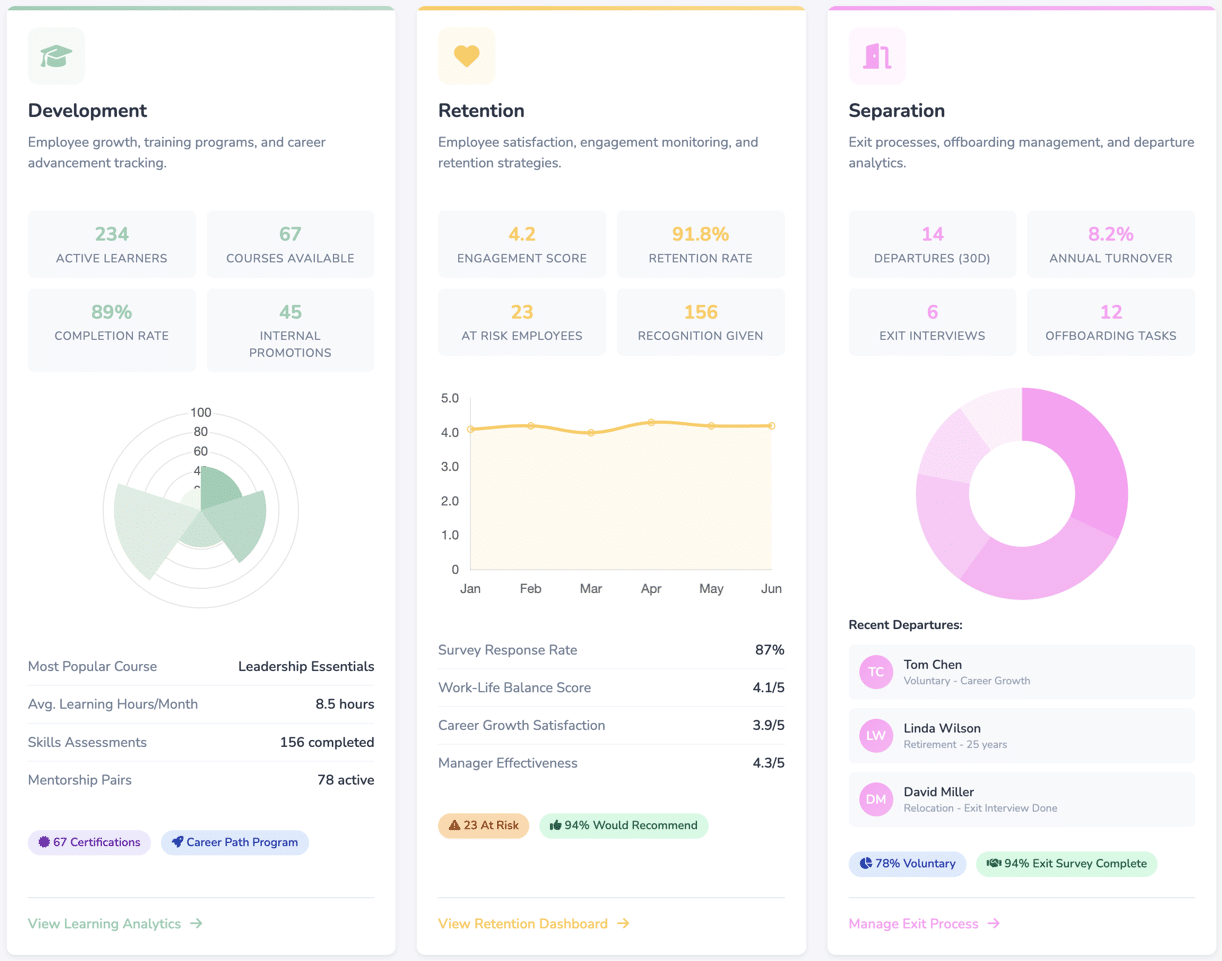Select David Miller's departure entry

pos(1020,799)
